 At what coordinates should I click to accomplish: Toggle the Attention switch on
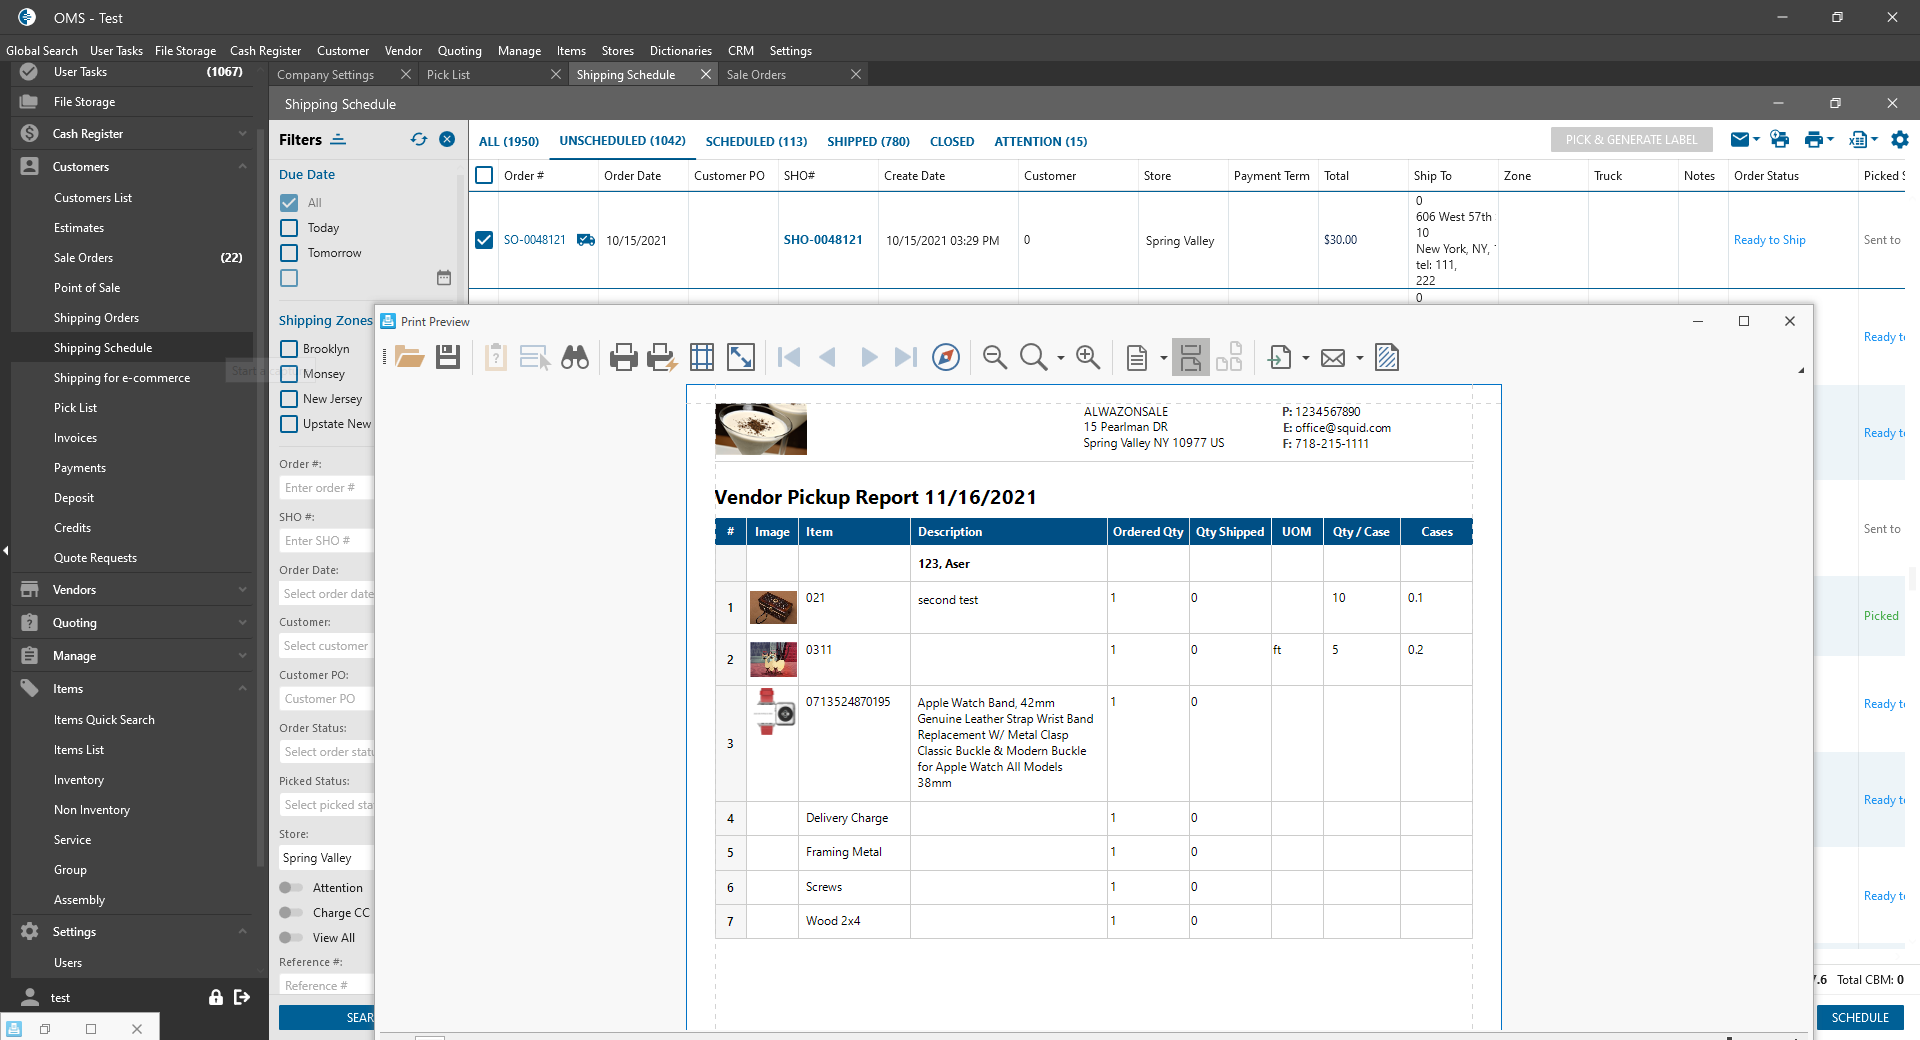(x=291, y=888)
